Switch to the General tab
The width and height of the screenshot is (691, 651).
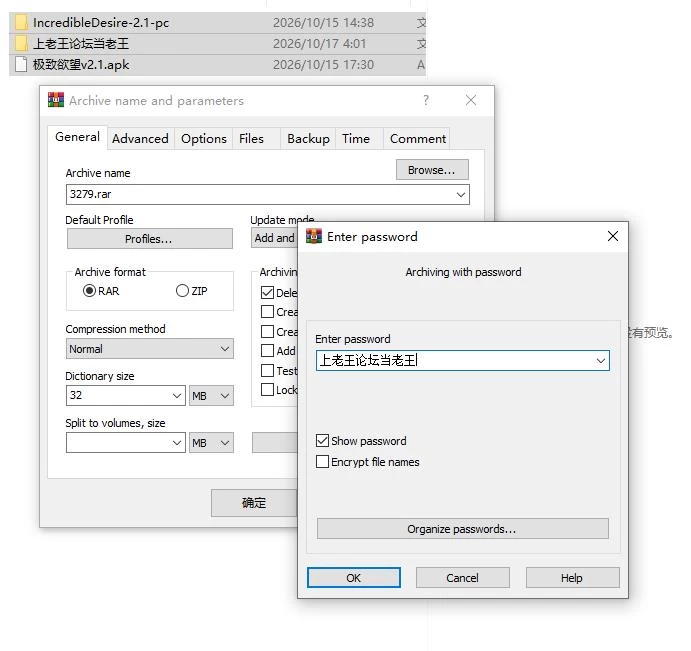(x=78, y=137)
